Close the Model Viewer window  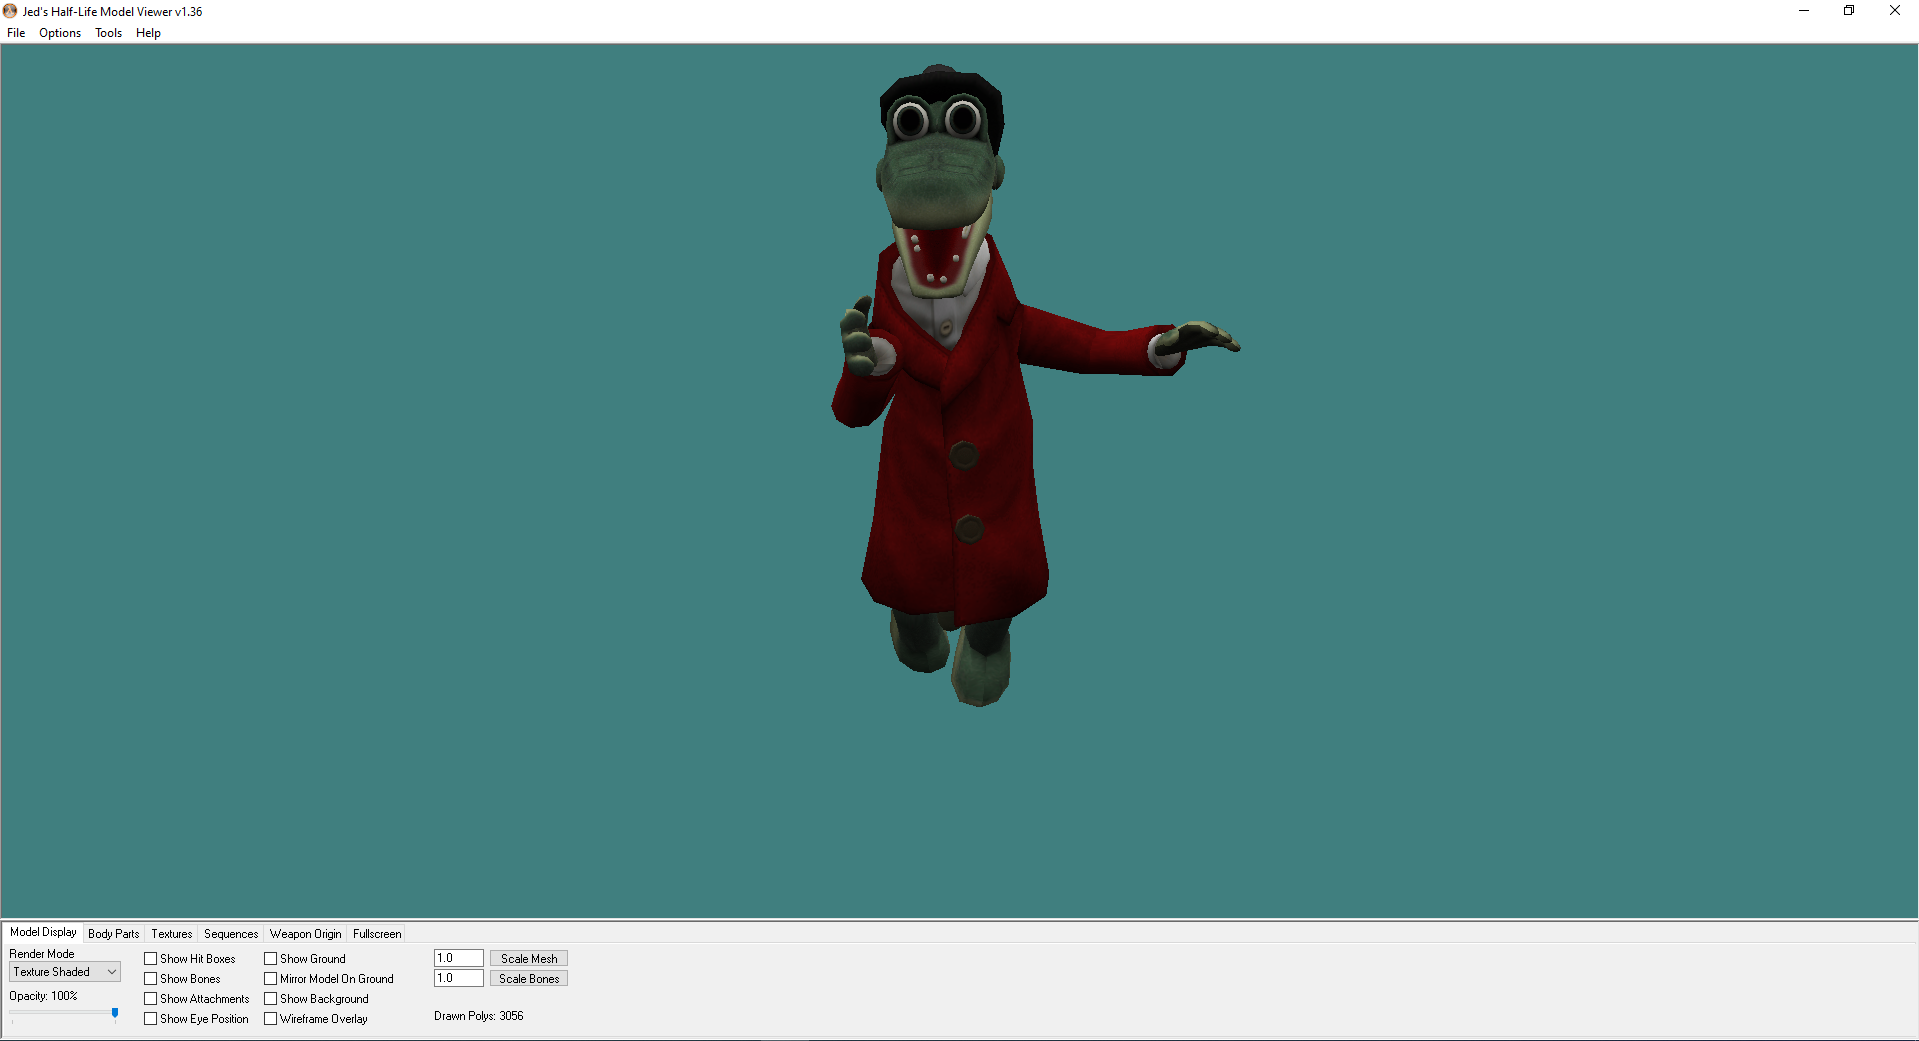(x=1895, y=11)
